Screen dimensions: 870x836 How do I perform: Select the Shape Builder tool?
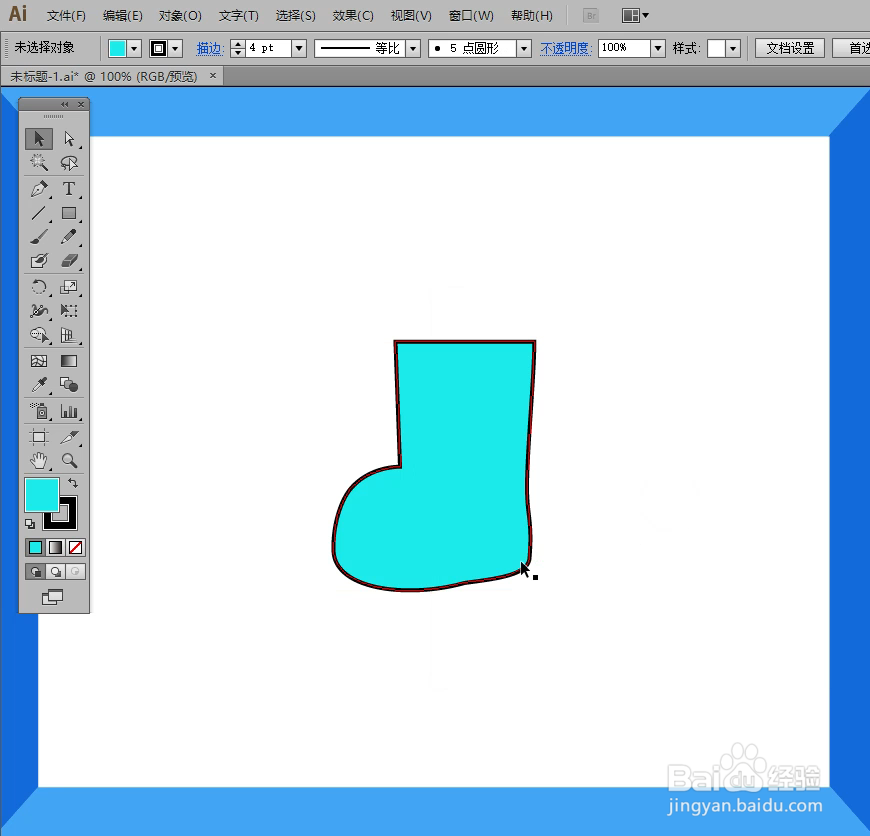[x=39, y=335]
